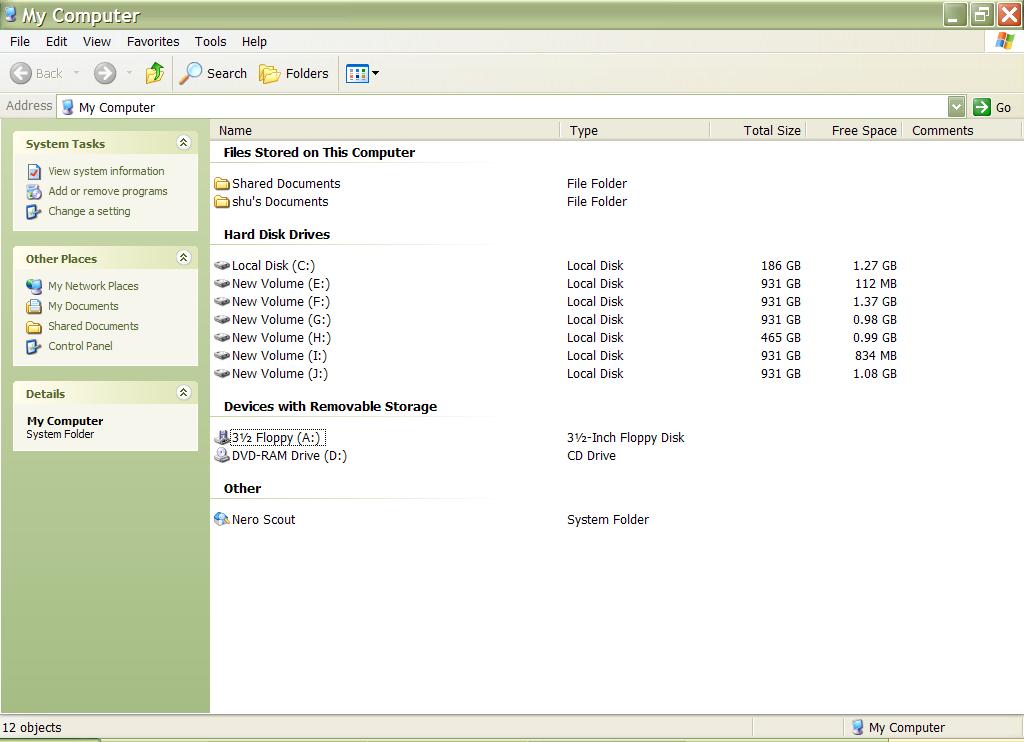This screenshot has height=742, width=1024.
Task: Select DVD-RAM Drive (D:) icon
Action: (x=222, y=455)
